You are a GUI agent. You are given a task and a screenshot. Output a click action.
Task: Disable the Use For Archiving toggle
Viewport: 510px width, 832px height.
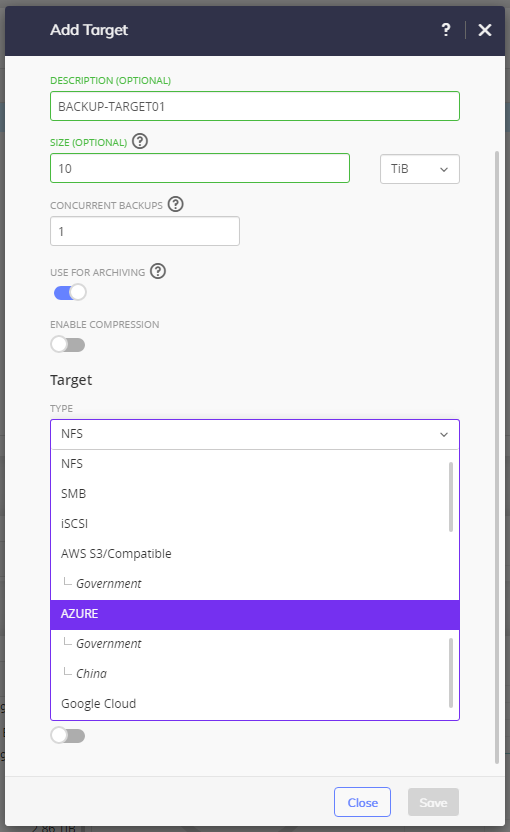coord(70,292)
